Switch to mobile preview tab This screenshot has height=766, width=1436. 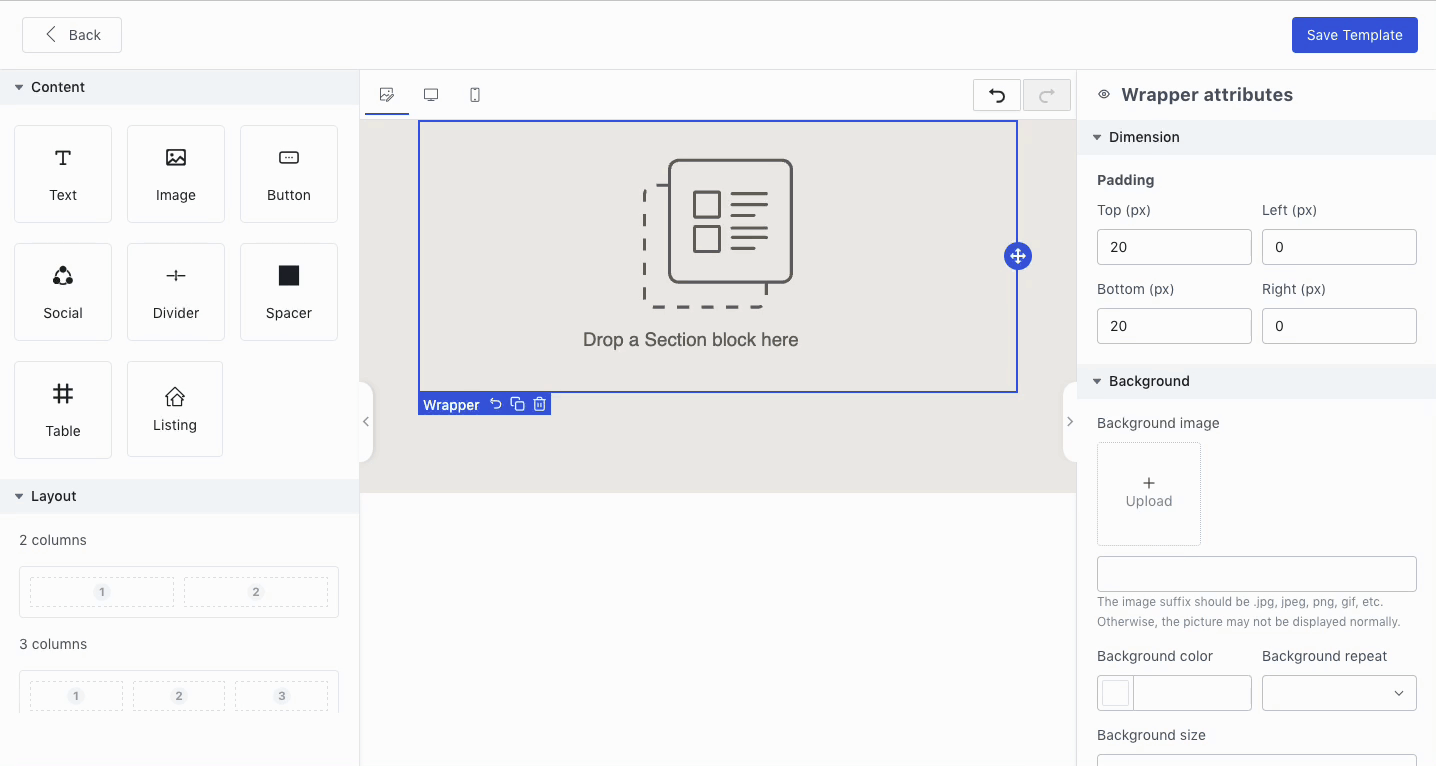pyautogui.click(x=475, y=95)
